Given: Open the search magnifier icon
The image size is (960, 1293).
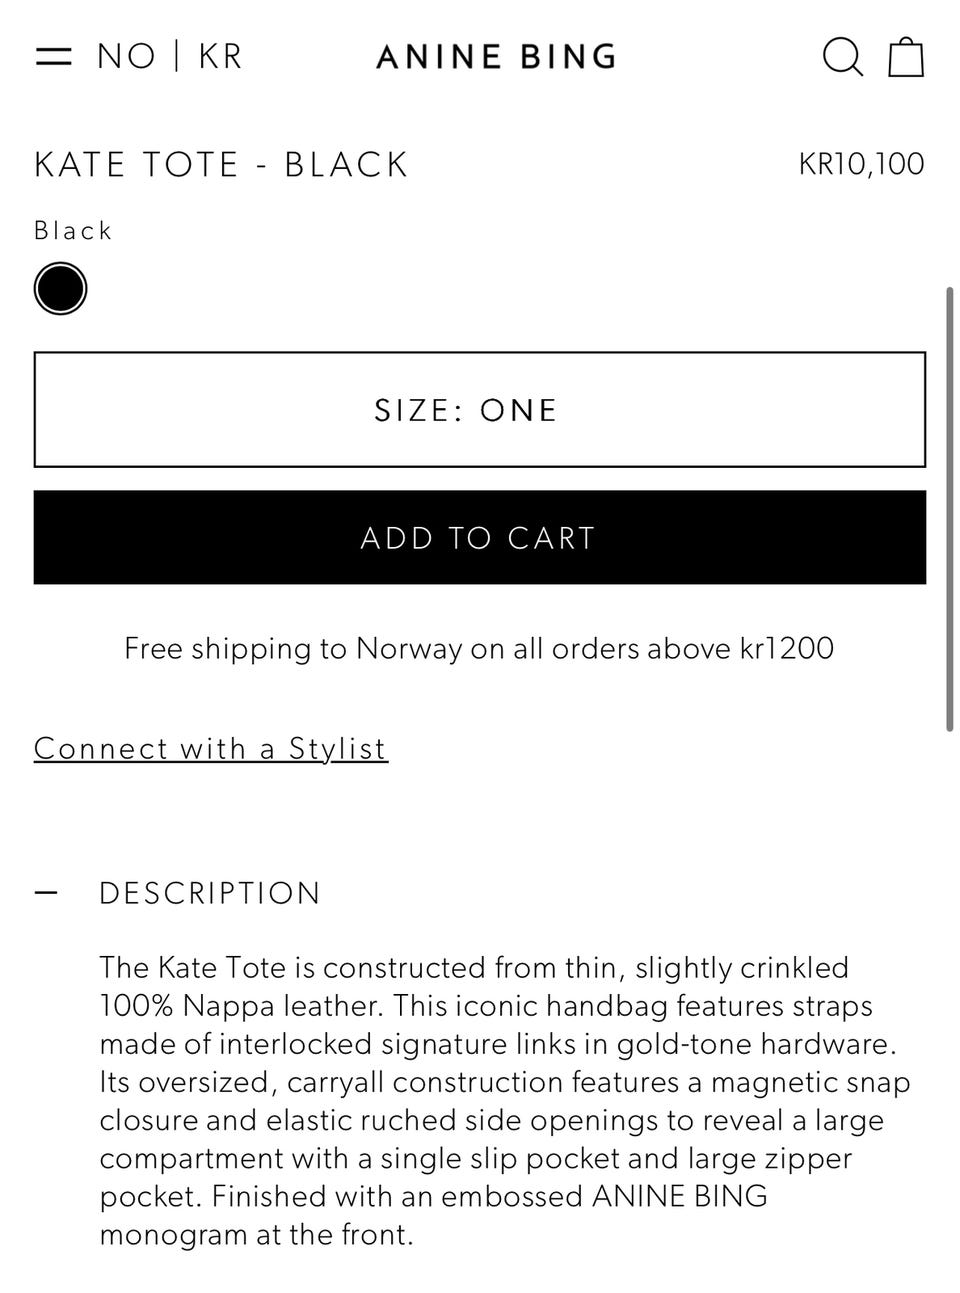Looking at the screenshot, I should click(x=842, y=57).
